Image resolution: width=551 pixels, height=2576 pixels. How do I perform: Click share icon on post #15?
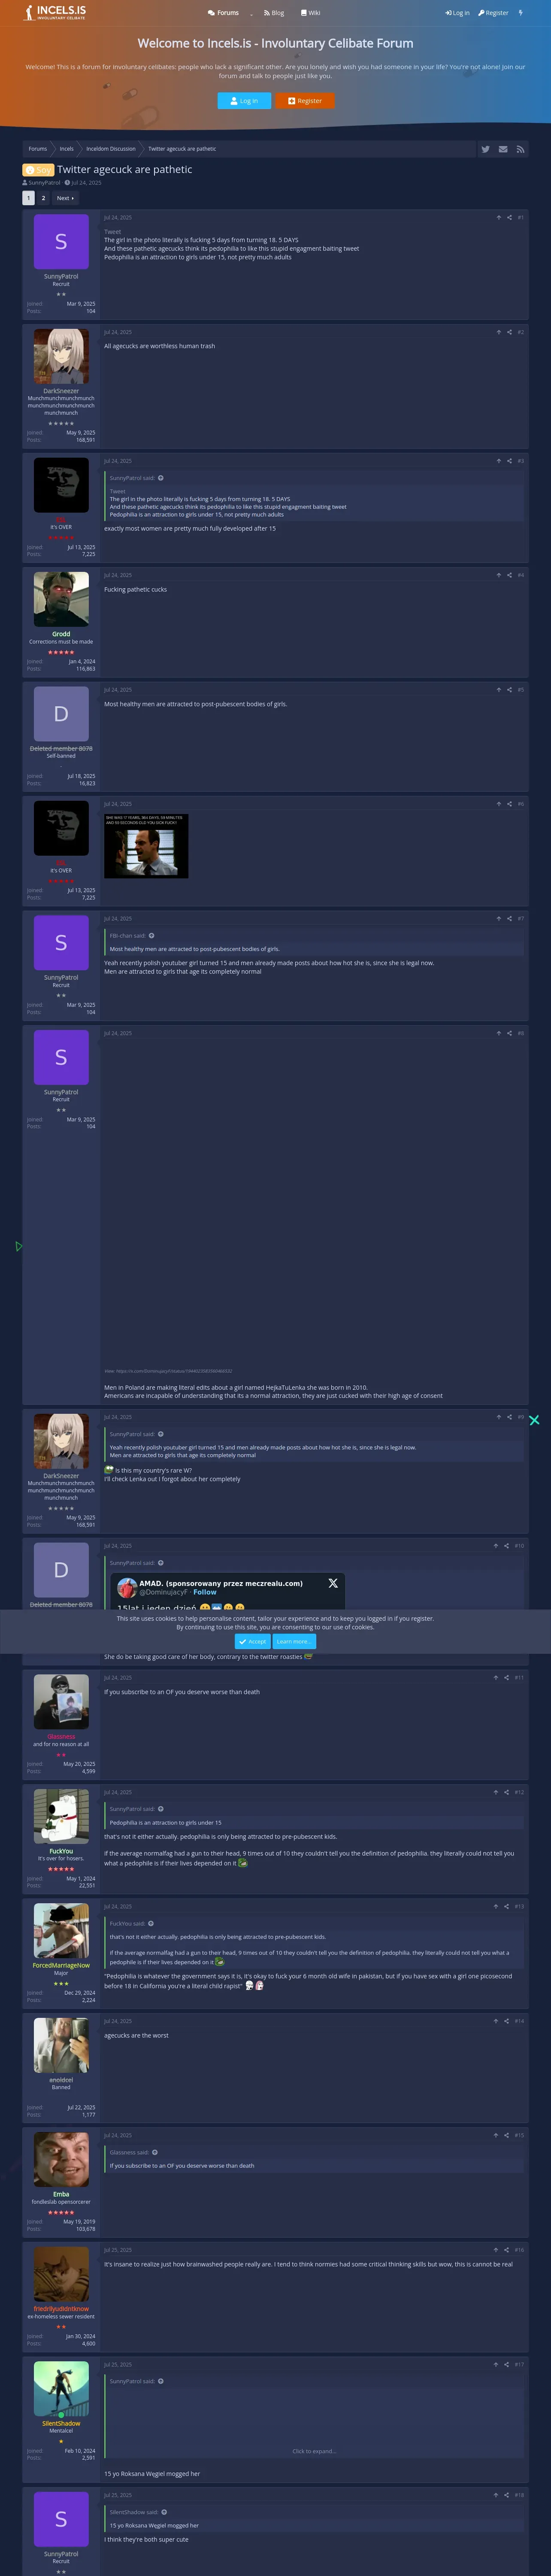506,2135
